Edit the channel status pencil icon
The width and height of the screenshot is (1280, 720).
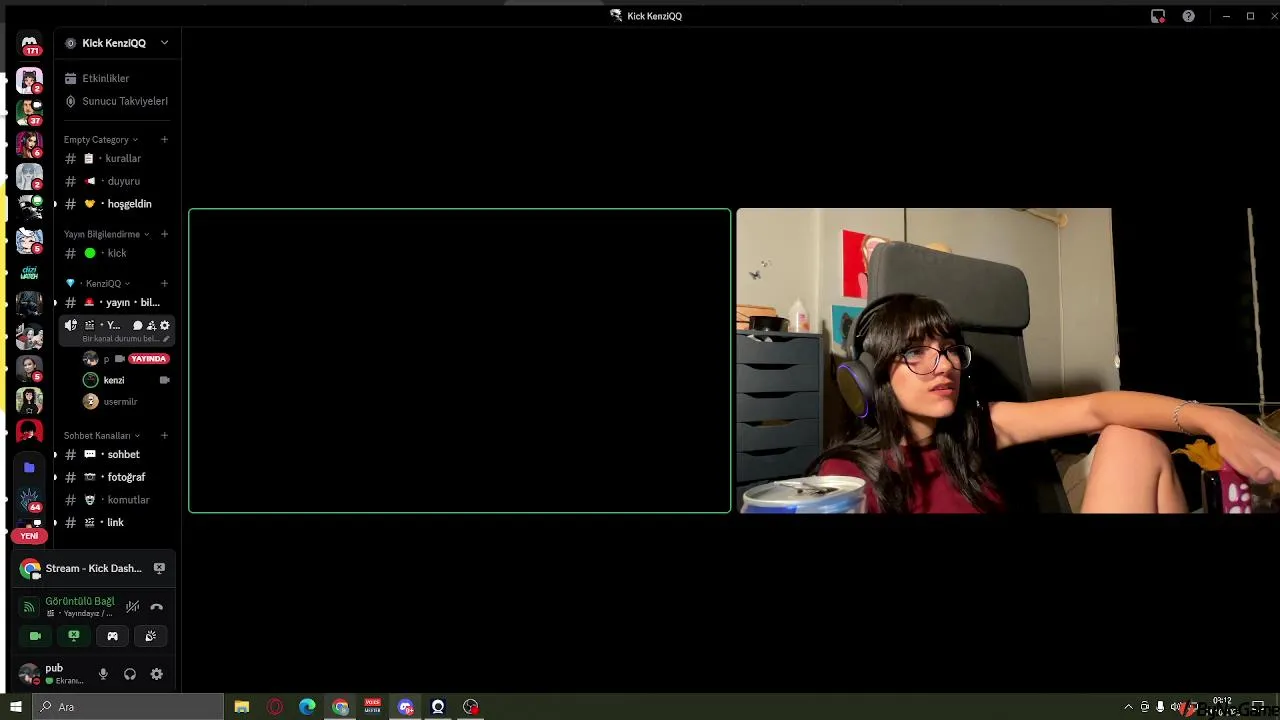point(166,339)
